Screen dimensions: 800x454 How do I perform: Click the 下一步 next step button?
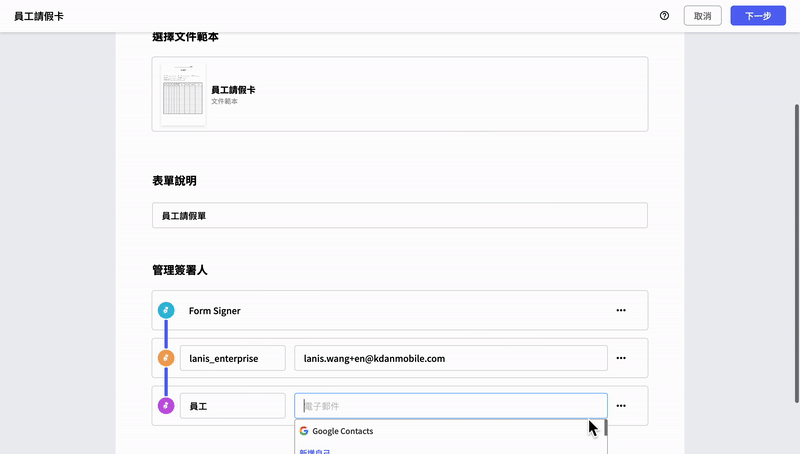coord(758,16)
